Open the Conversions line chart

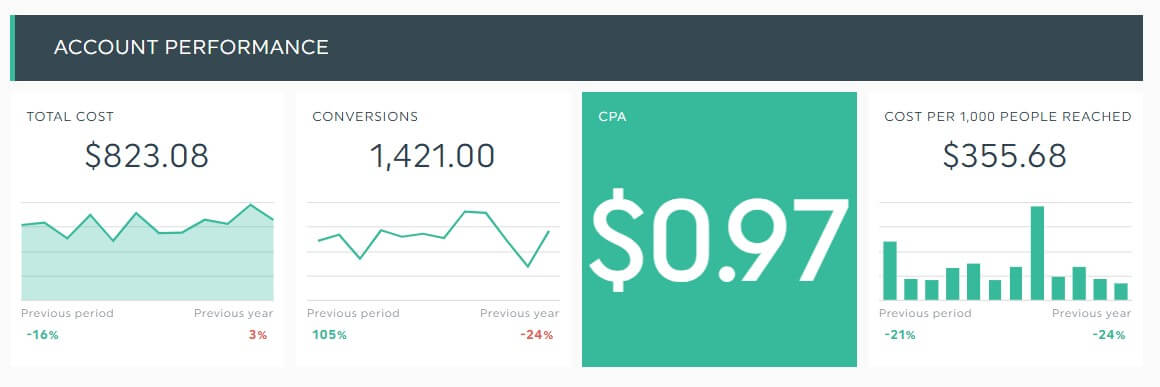tap(434, 251)
